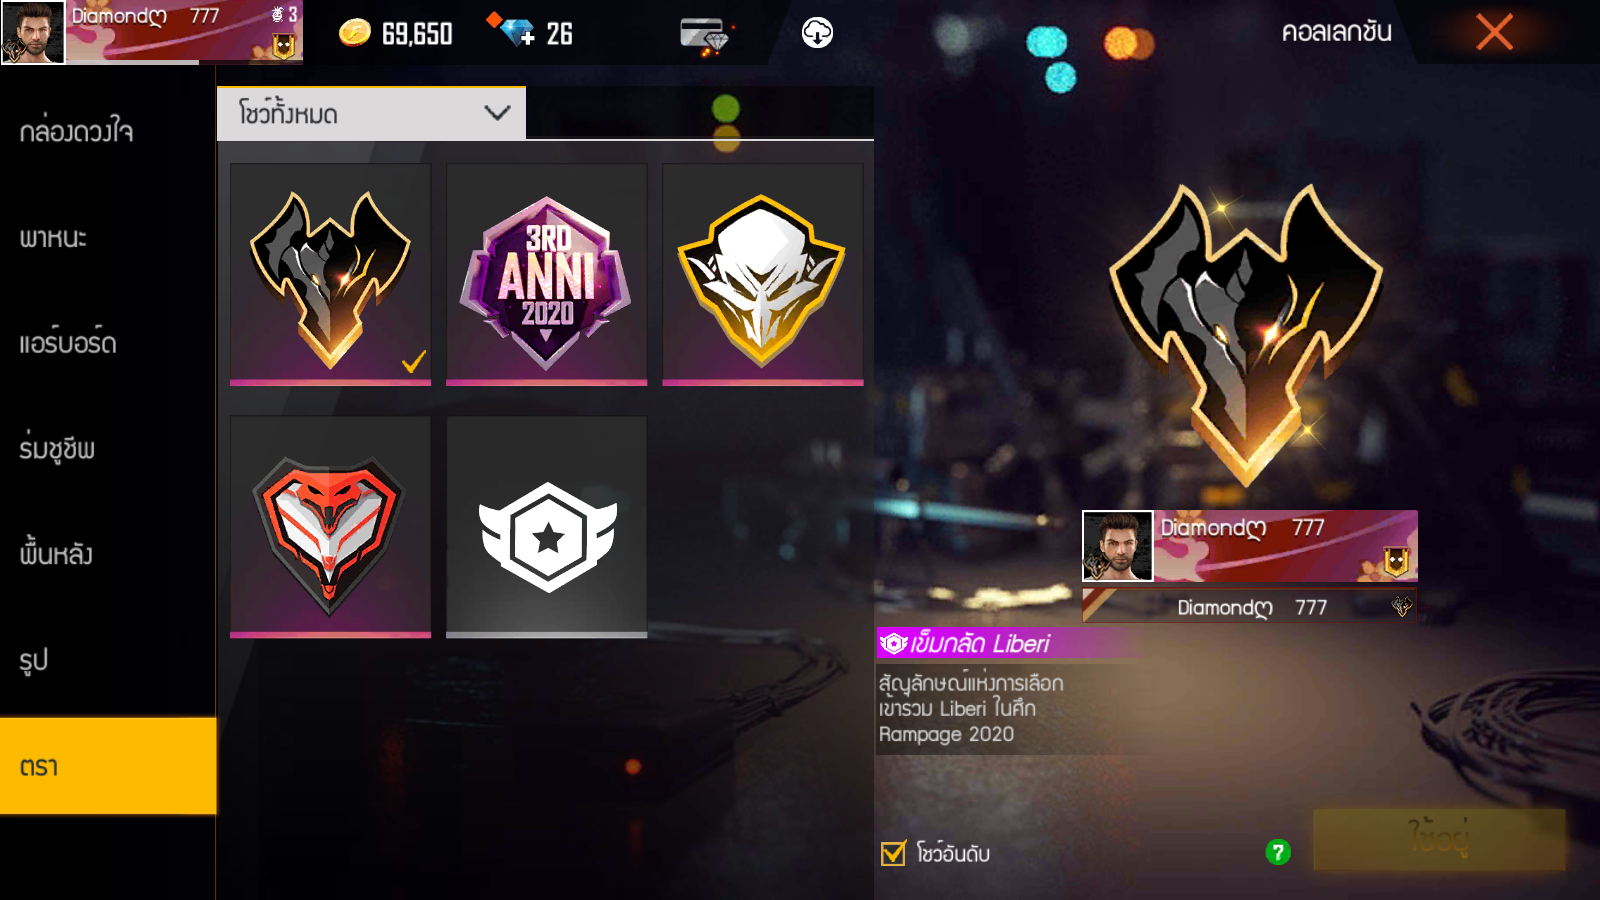
Task: Open the ร่มชูชีพ sidebar tab
Action: point(108,449)
